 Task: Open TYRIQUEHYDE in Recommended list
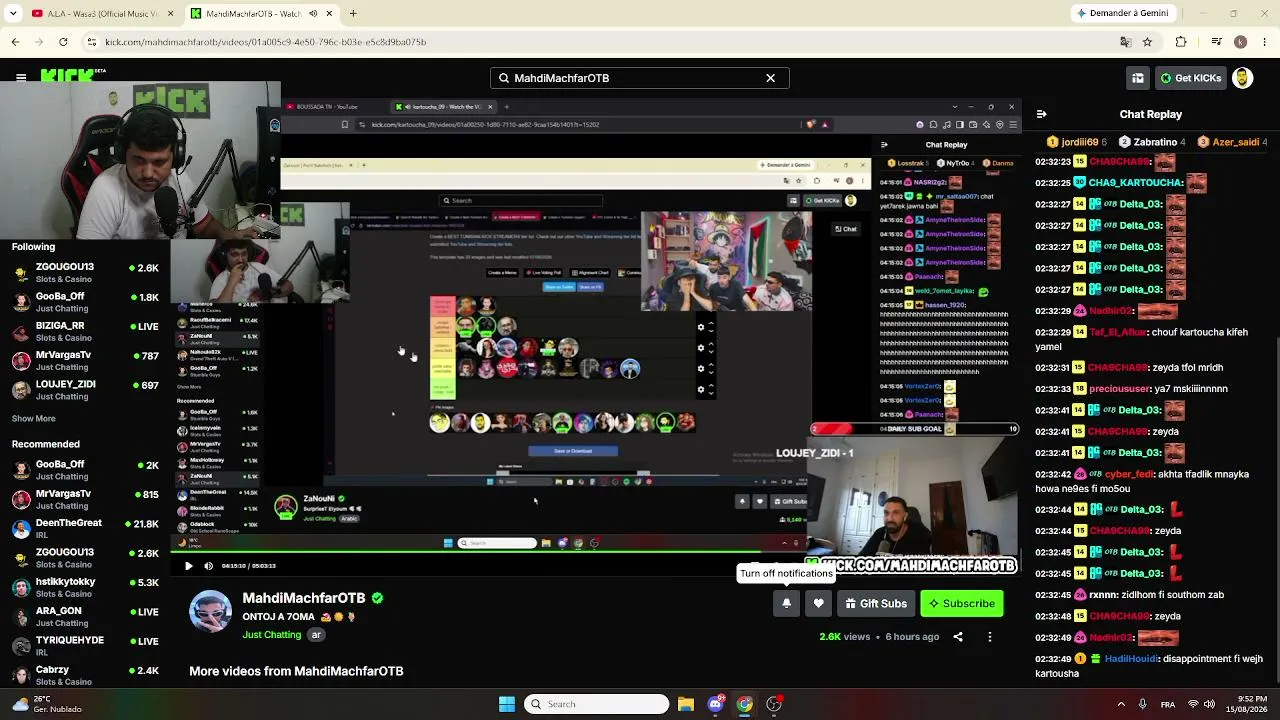pyautogui.click(x=85, y=646)
